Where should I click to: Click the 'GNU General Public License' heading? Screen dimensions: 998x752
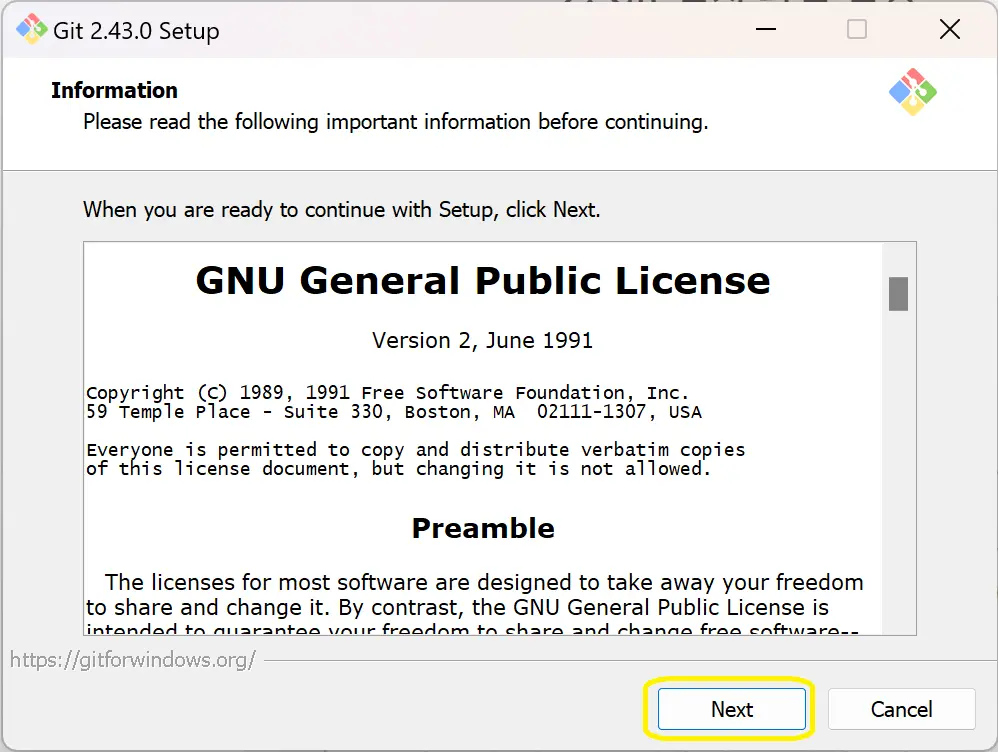[x=483, y=280]
